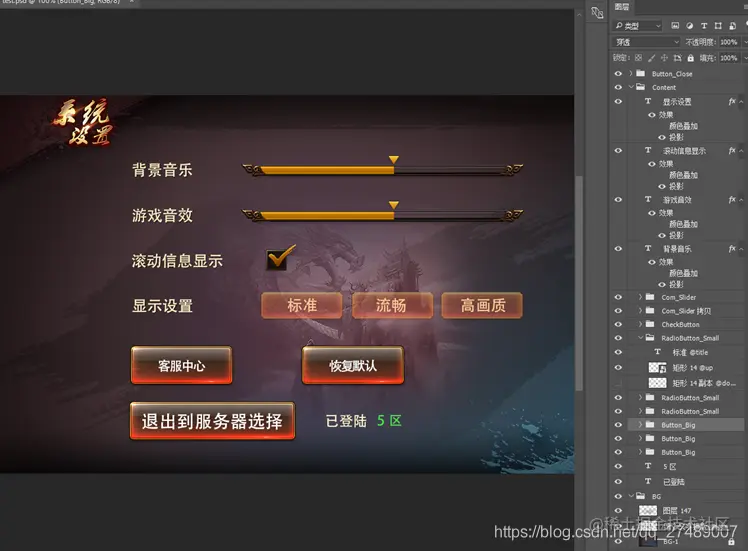
Task: Click folder icon of BG group
Action: pyautogui.click(x=641, y=496)
